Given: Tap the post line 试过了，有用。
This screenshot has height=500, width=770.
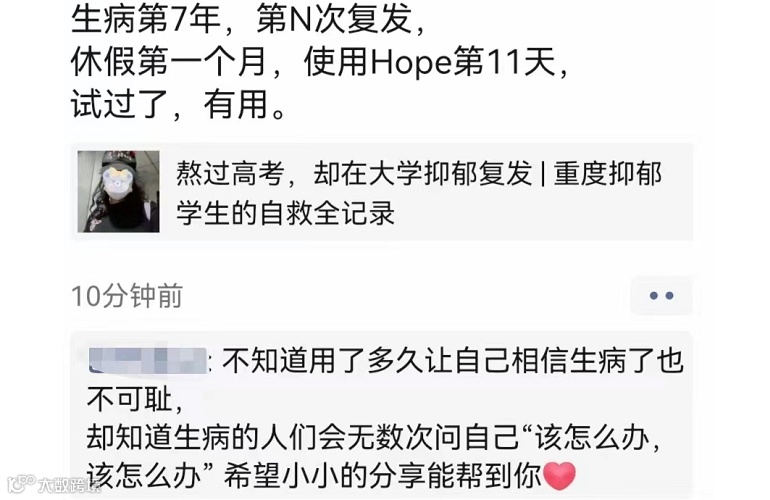Looking at the screenshot, I should 178,105.
